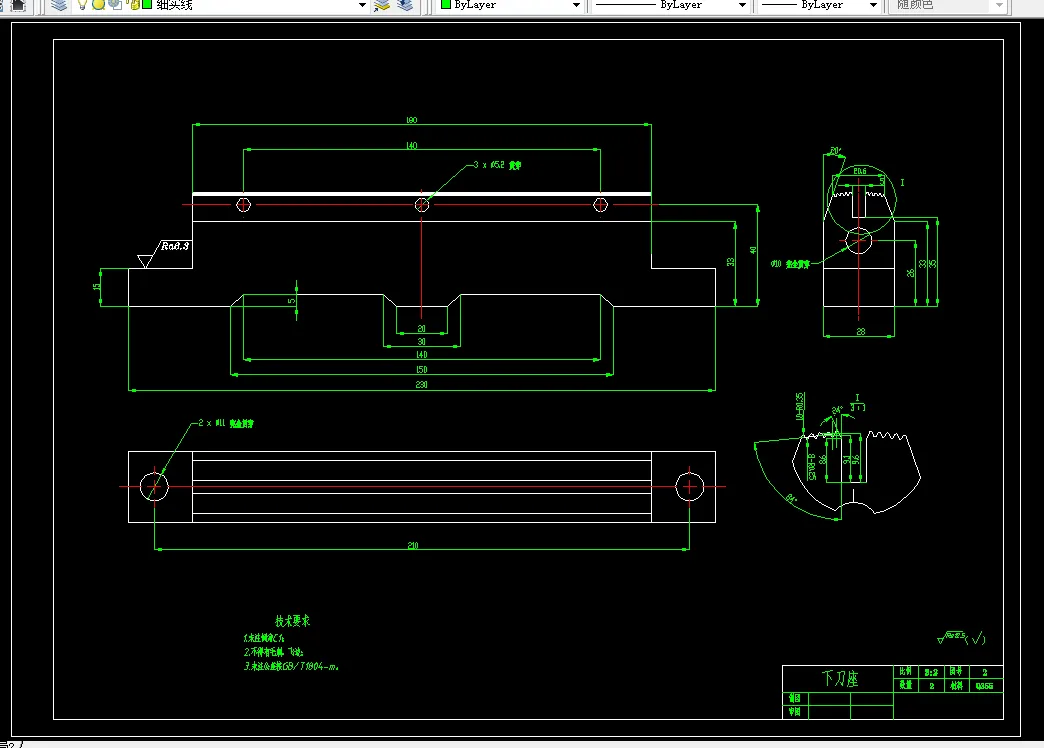Select the 2 x Ø11 hole callout

tap(226, 423)
